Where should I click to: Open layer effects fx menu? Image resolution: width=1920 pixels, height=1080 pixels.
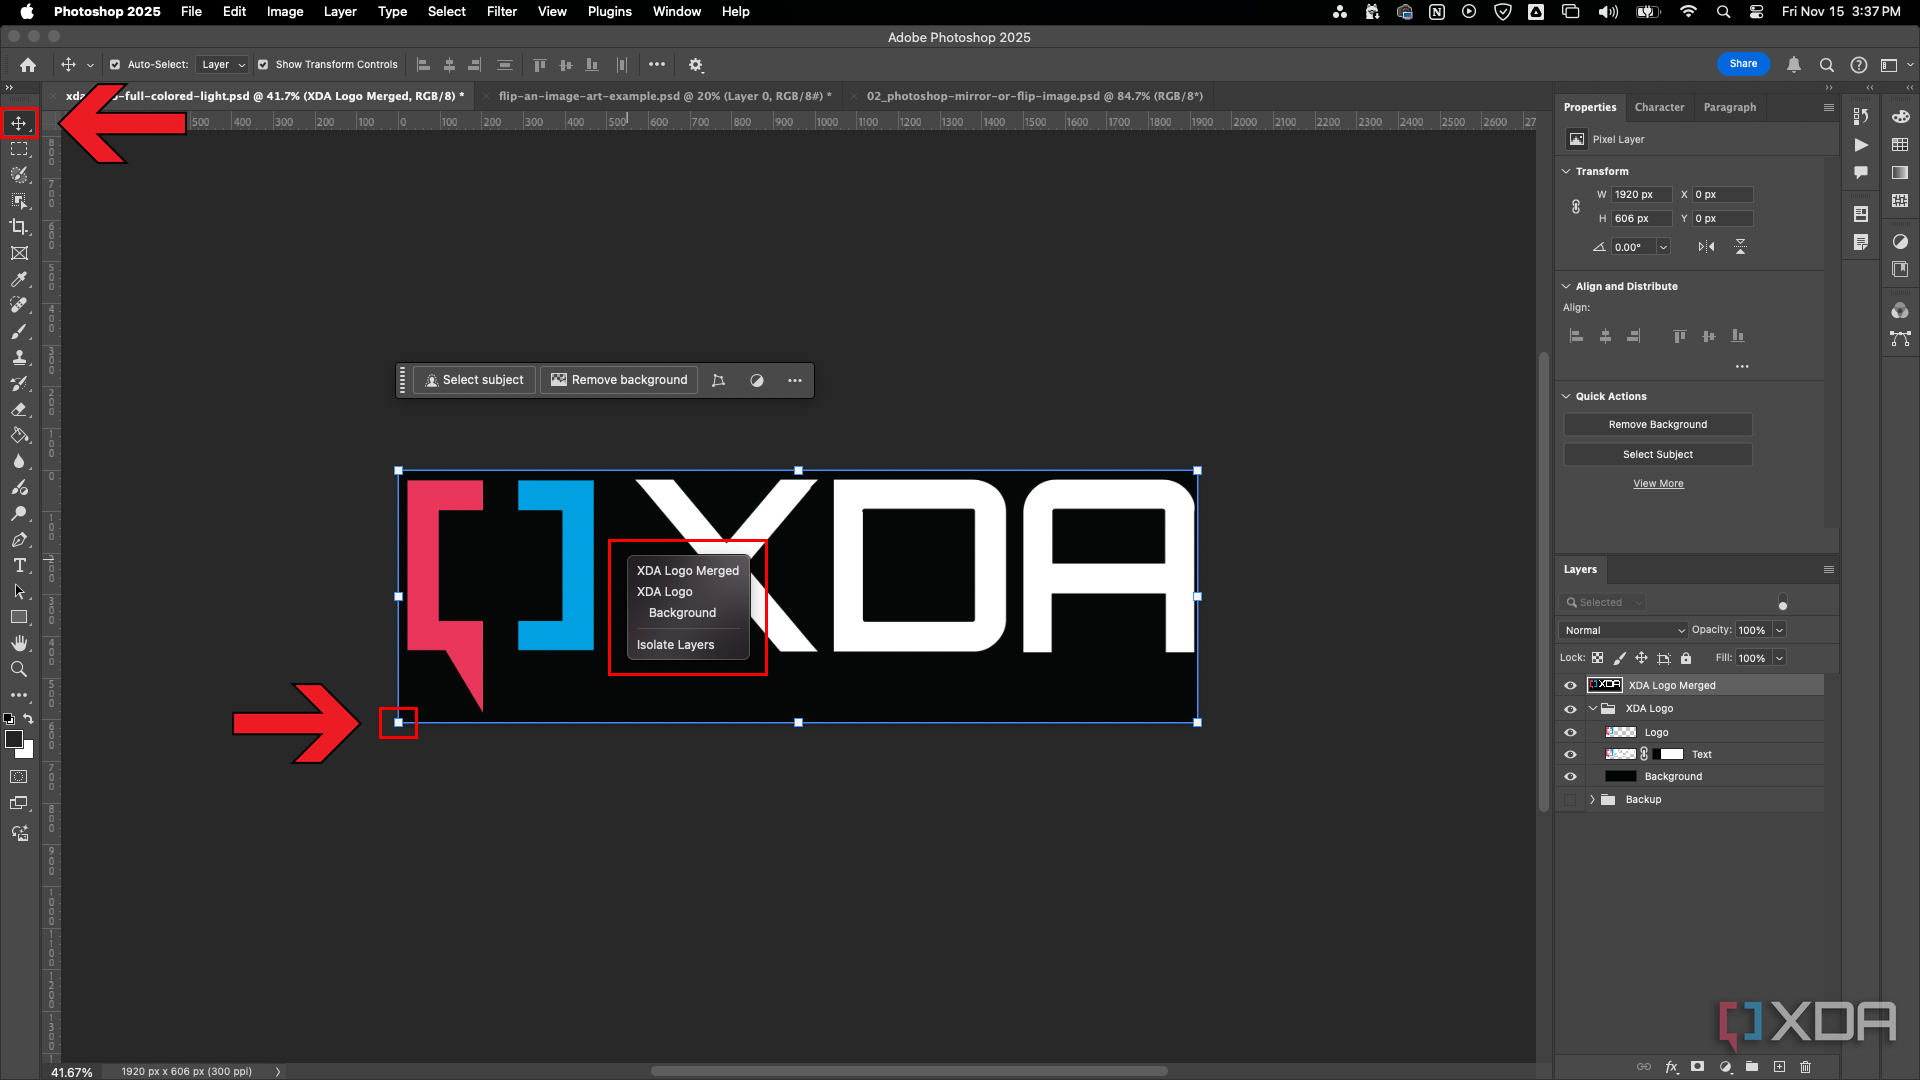[1671, 1067]
